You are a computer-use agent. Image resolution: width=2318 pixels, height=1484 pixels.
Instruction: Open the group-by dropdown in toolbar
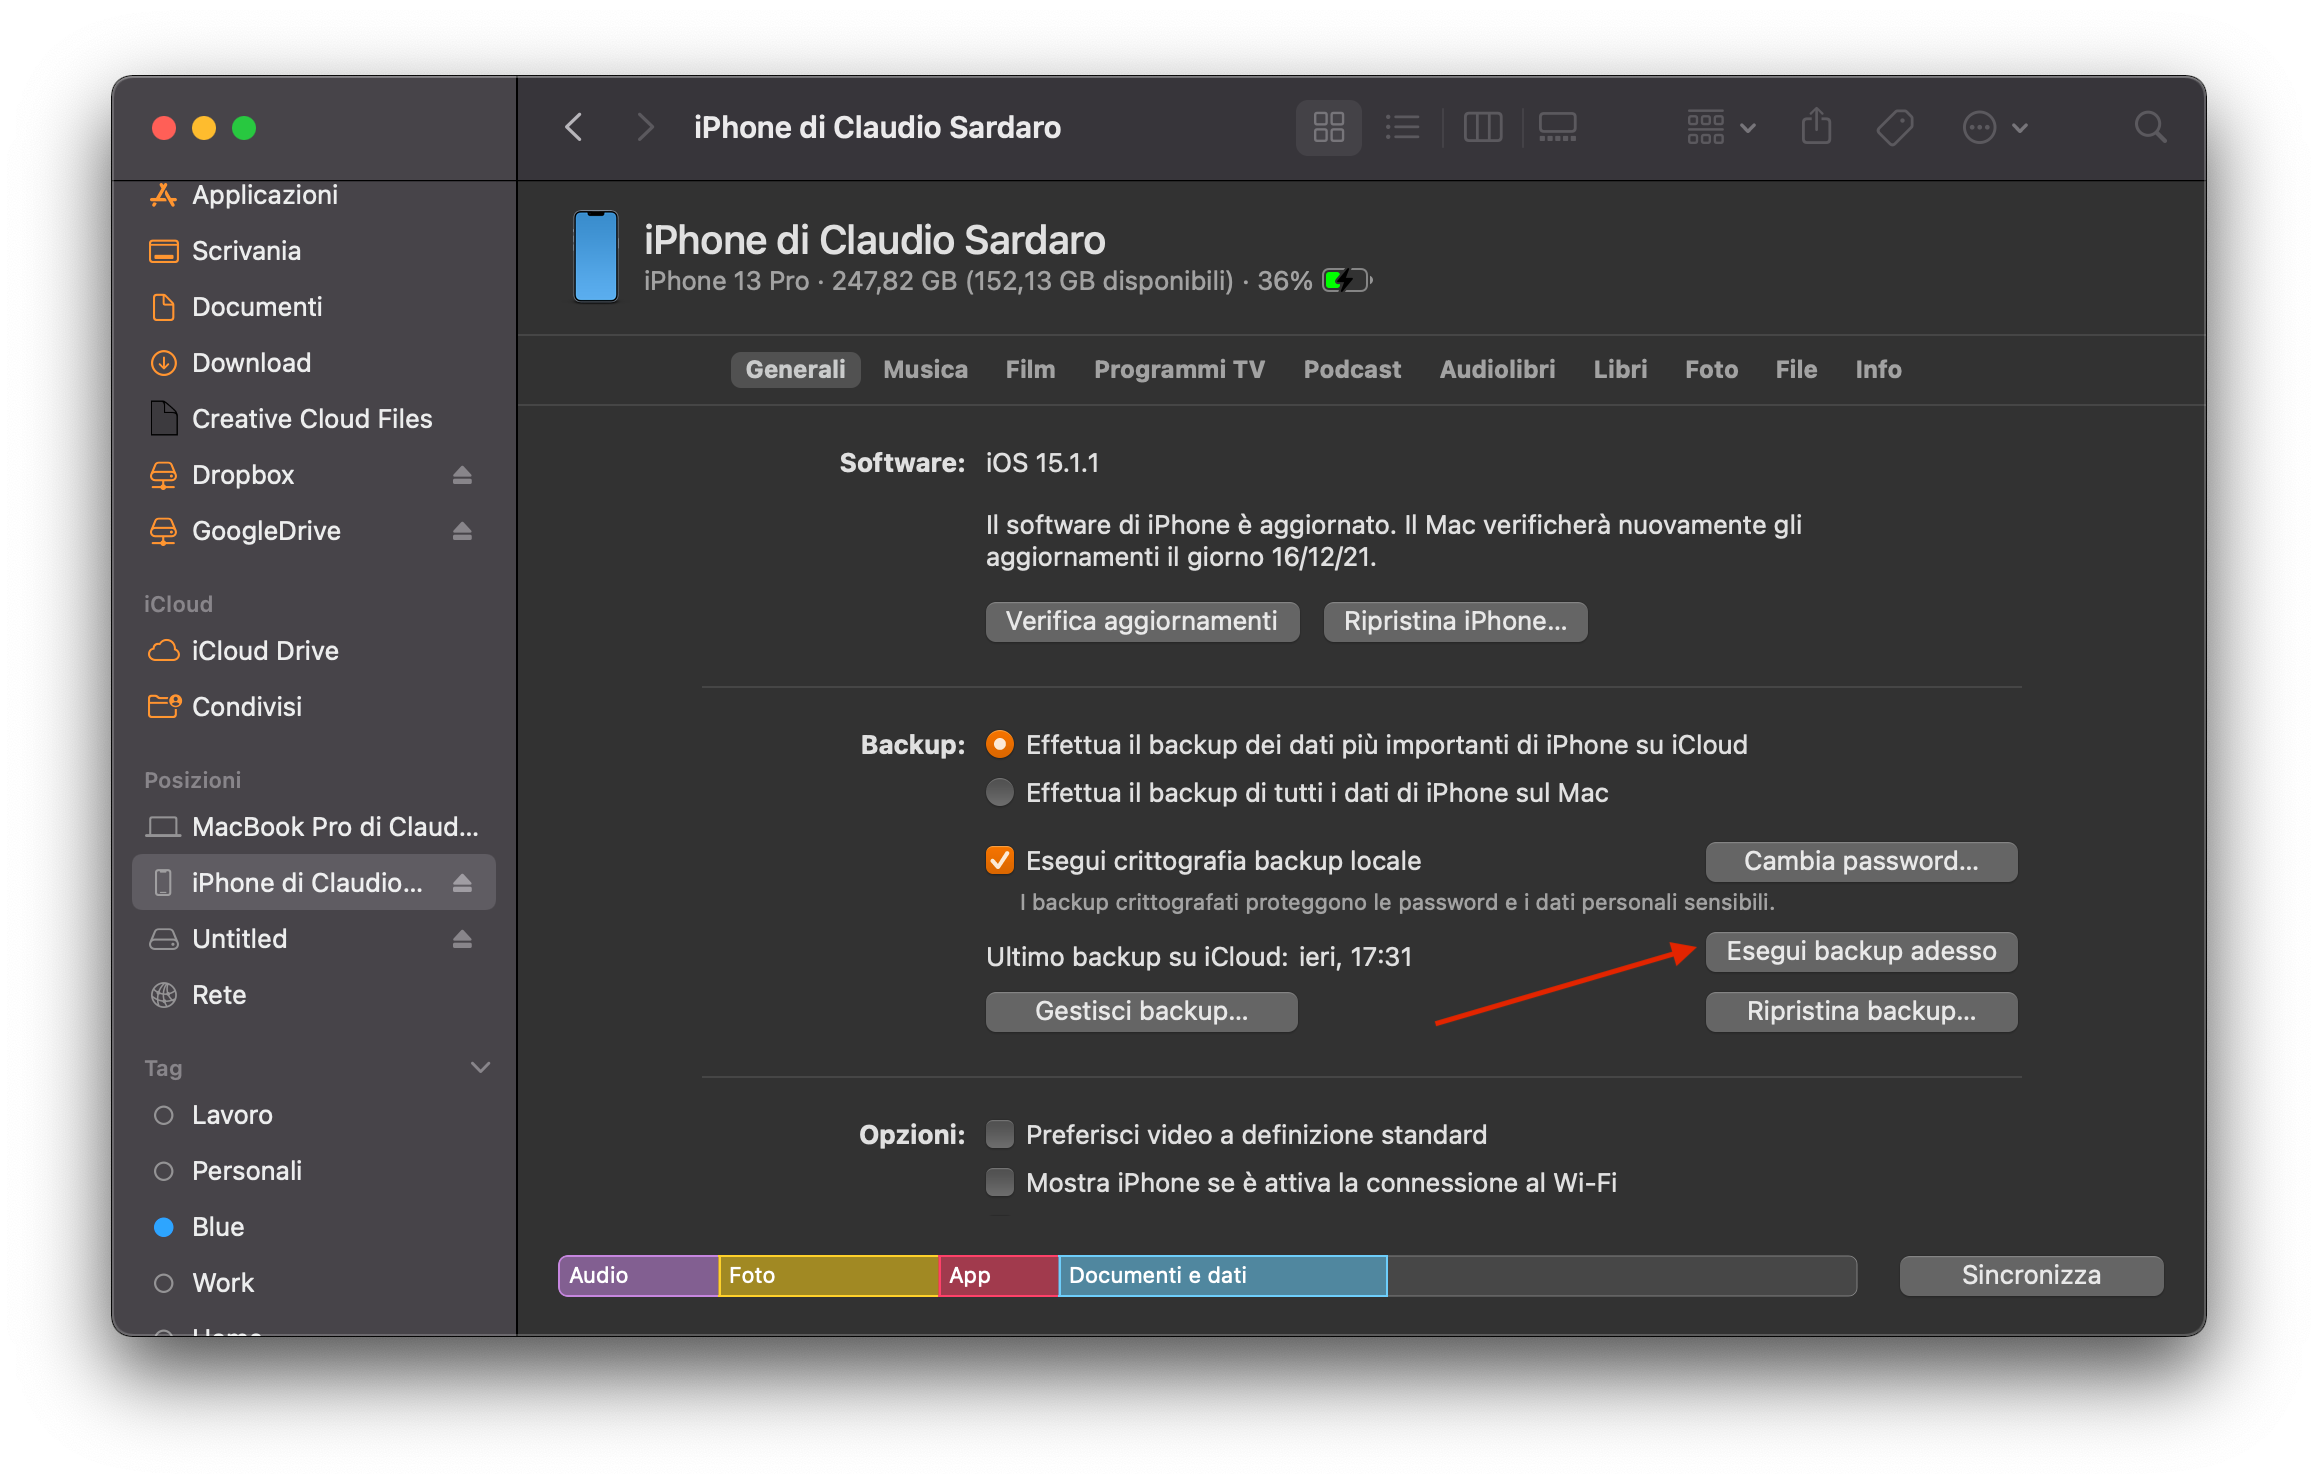[x=1720, y=127]
